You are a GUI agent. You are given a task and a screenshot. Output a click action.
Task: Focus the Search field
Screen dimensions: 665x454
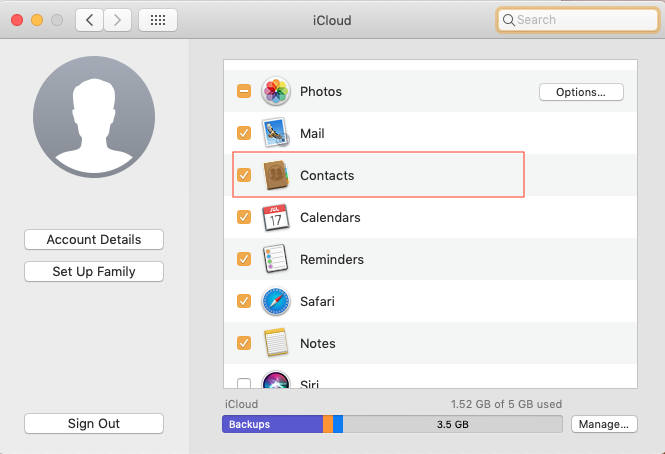577,20
